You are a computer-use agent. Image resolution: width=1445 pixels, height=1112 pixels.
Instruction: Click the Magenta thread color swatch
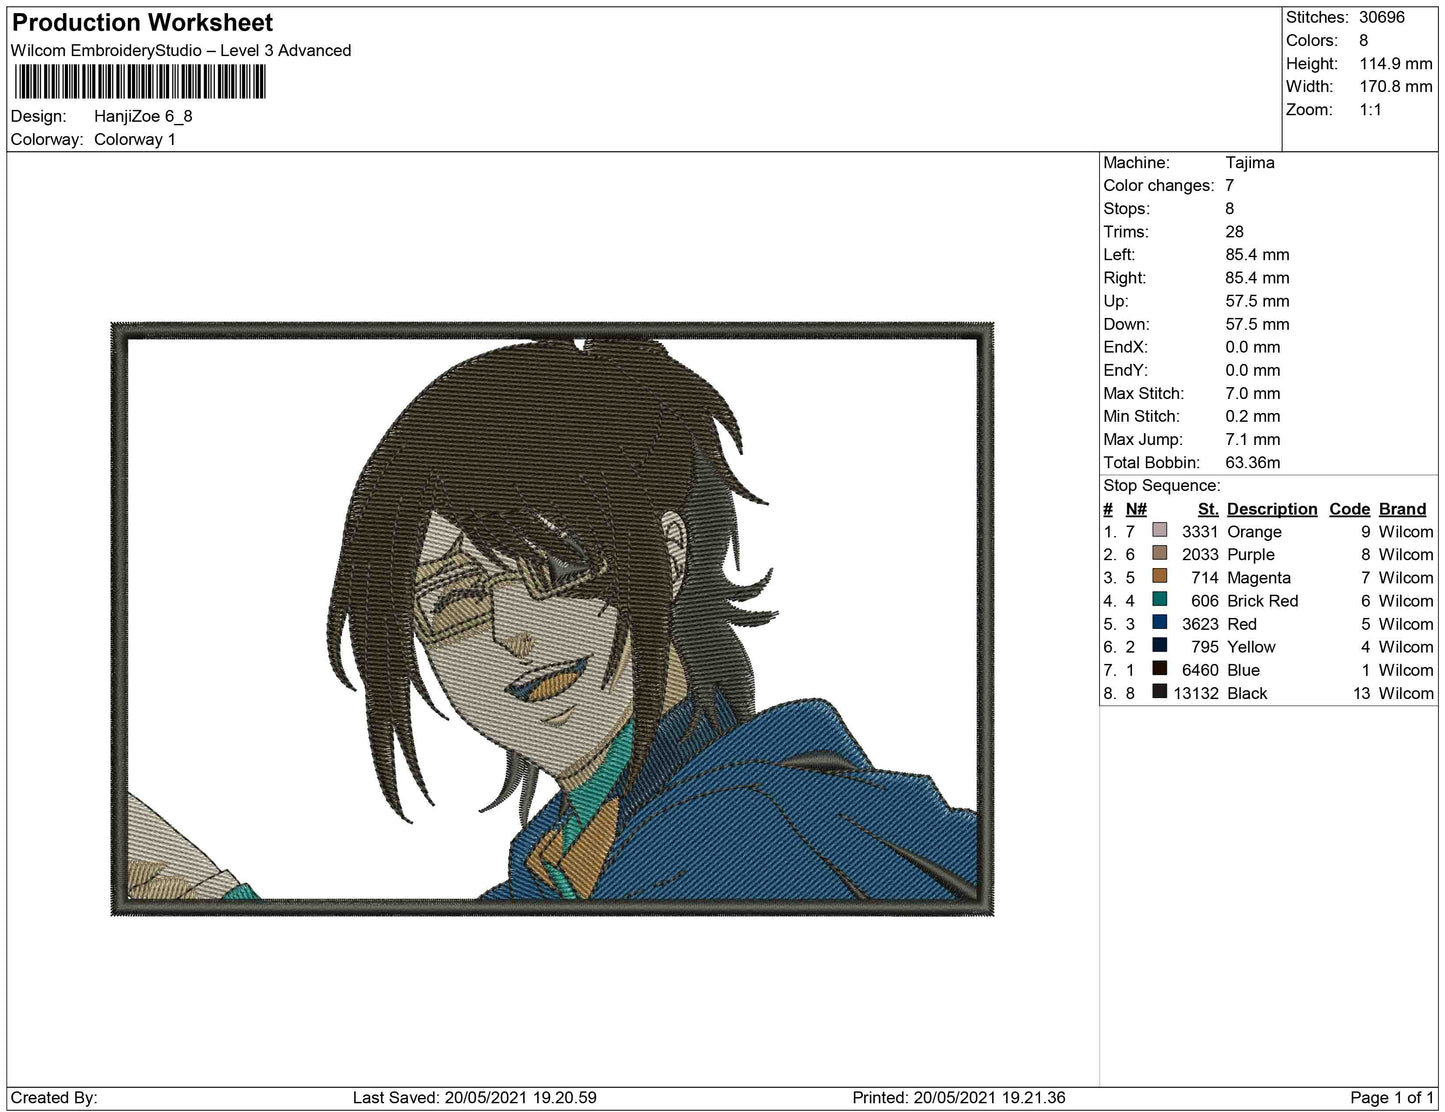point(1160,576)
